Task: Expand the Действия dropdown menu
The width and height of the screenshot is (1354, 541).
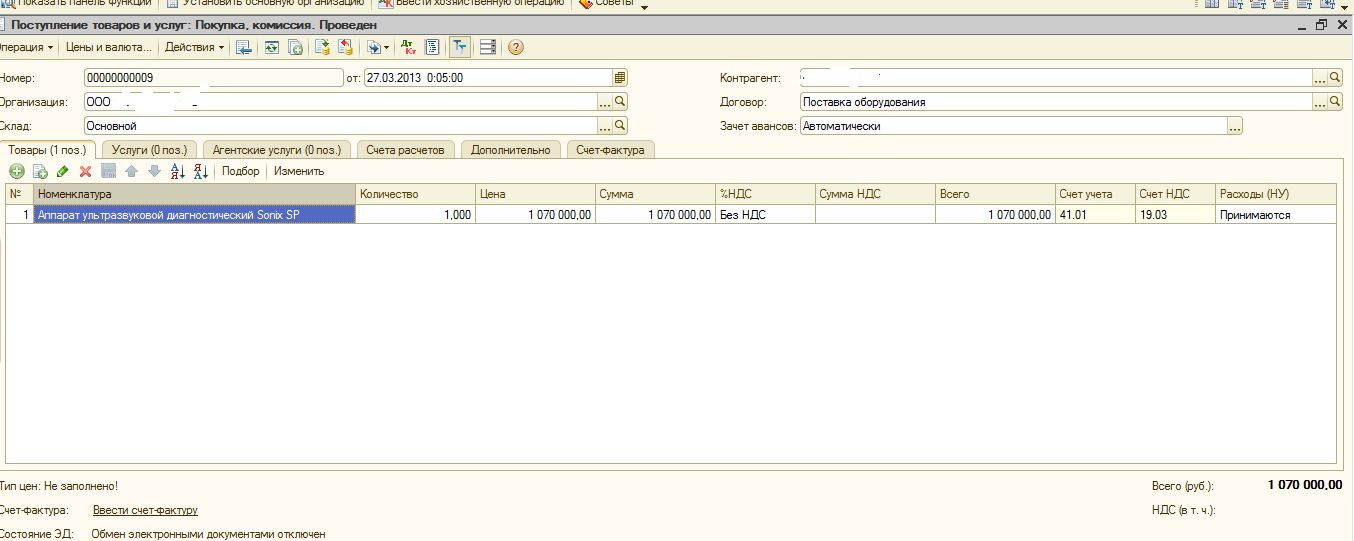Action: tap(193, 47)
